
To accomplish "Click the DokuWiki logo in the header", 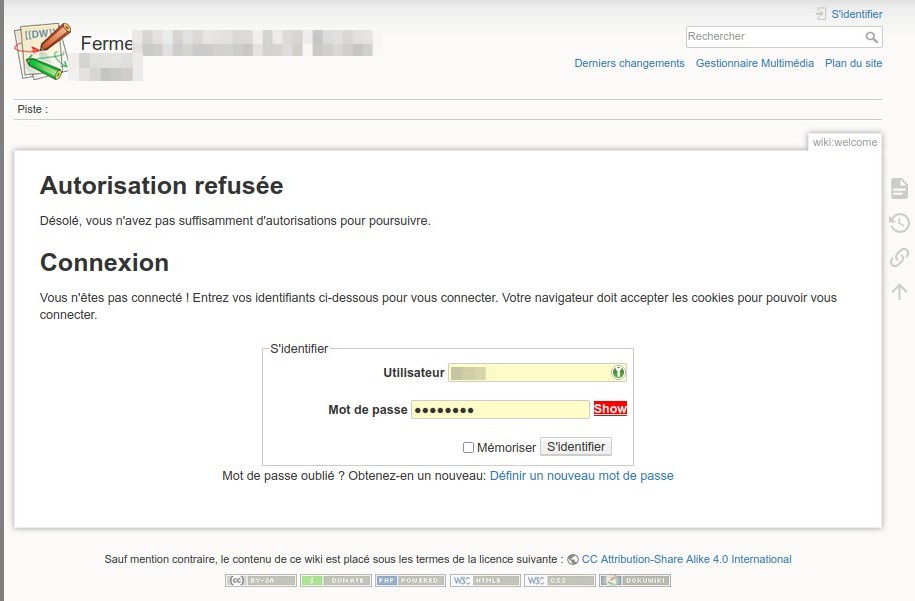I will [x=43, y=50].
